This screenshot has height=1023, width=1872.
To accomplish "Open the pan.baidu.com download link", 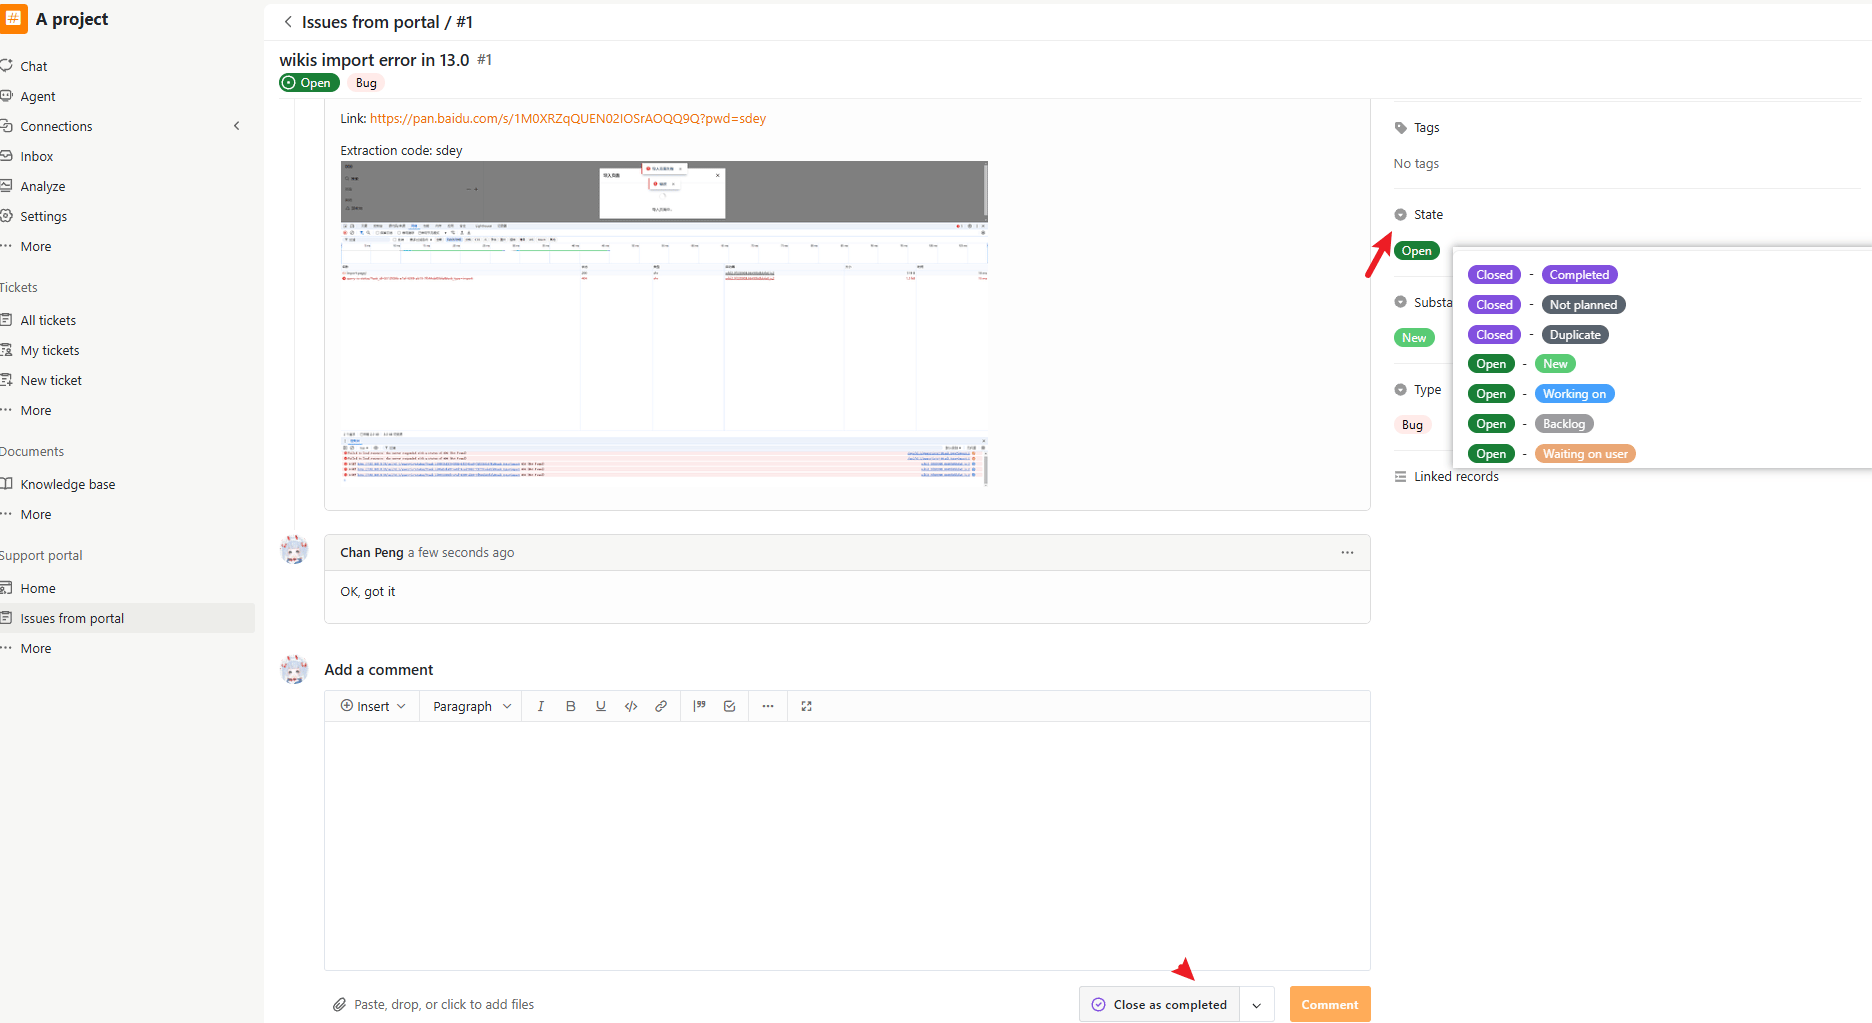I will [568, 118].
